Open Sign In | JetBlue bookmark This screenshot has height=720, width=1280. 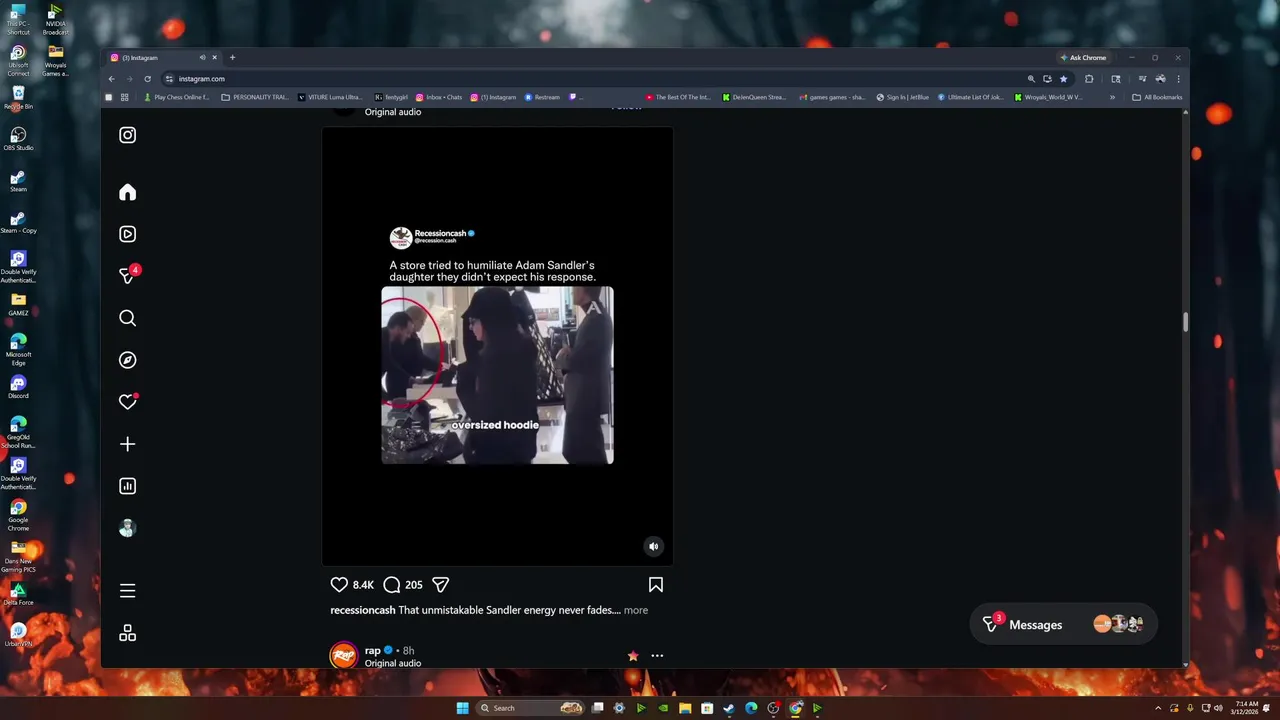pos(903,97)
